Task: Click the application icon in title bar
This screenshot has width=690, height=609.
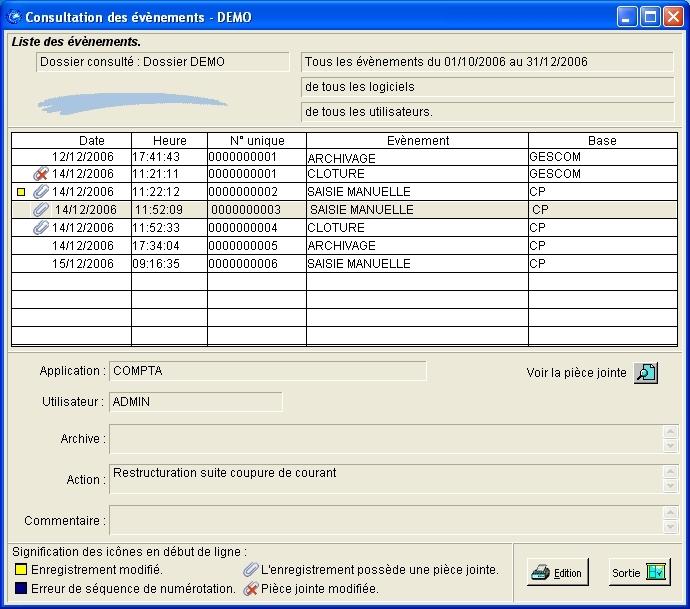Action: pos(14,17)
